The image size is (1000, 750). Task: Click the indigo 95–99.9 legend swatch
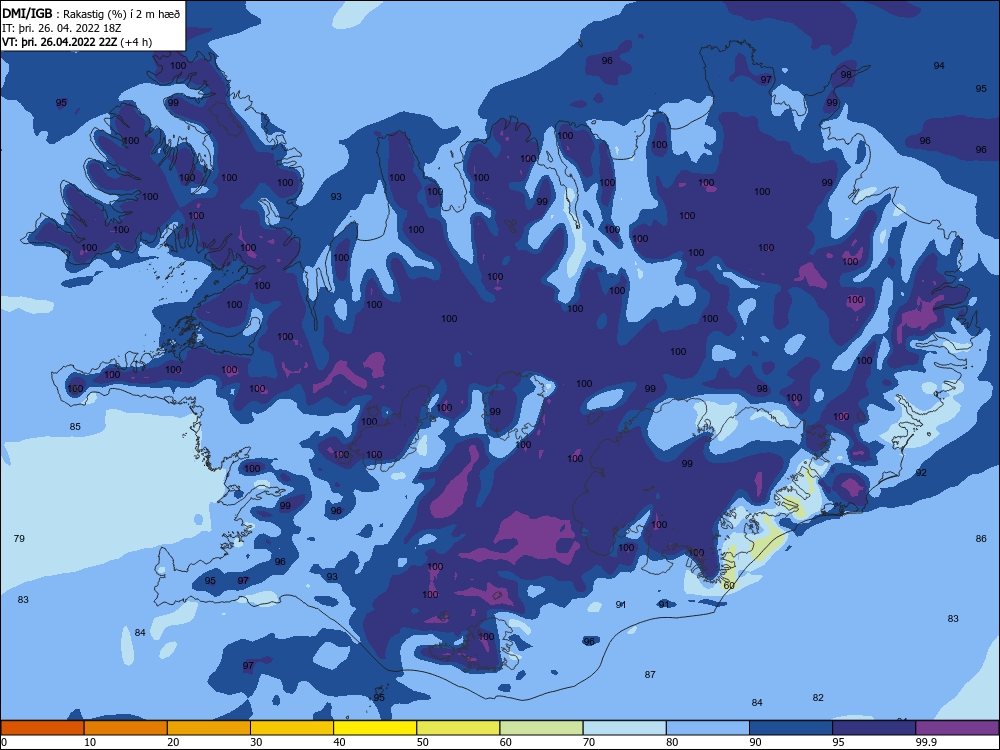tap(874, 728)
